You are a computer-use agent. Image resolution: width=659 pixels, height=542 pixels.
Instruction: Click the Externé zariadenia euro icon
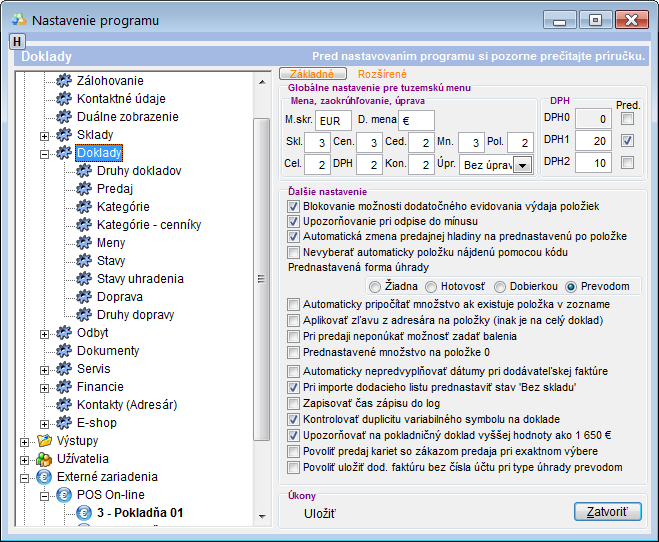(43, 477)
